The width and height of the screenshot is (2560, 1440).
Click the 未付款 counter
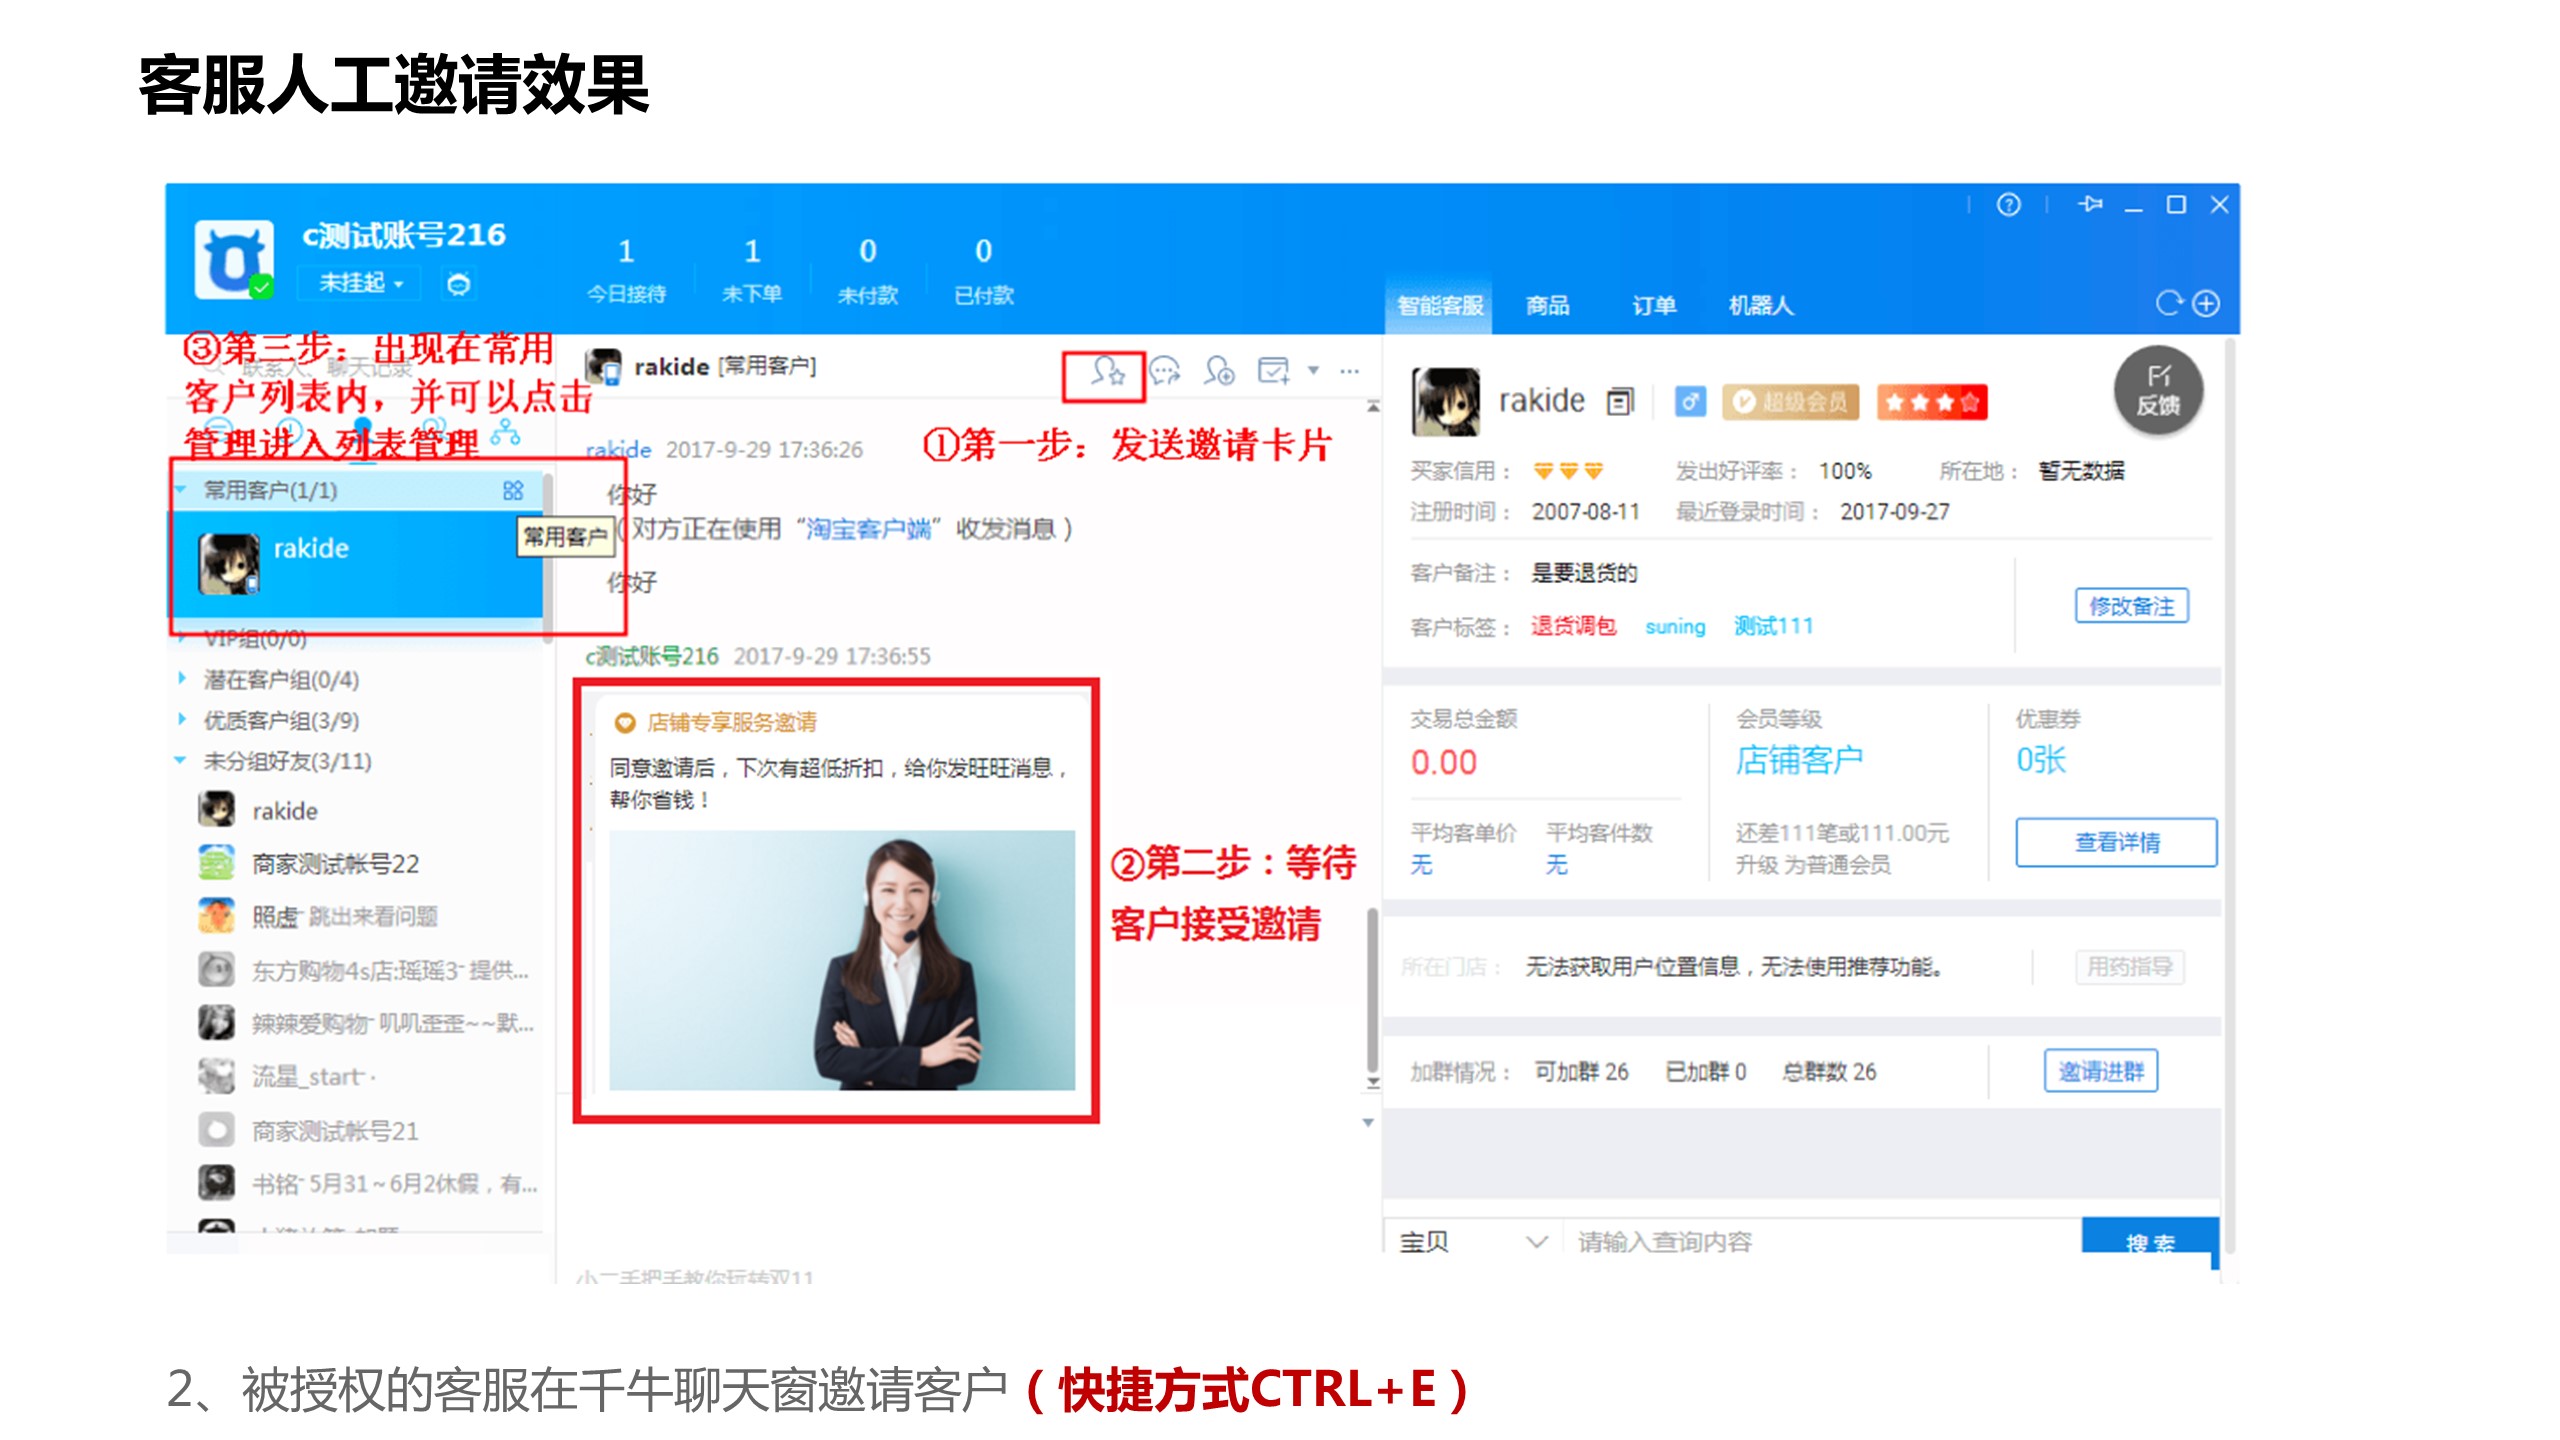pos(867,269)
